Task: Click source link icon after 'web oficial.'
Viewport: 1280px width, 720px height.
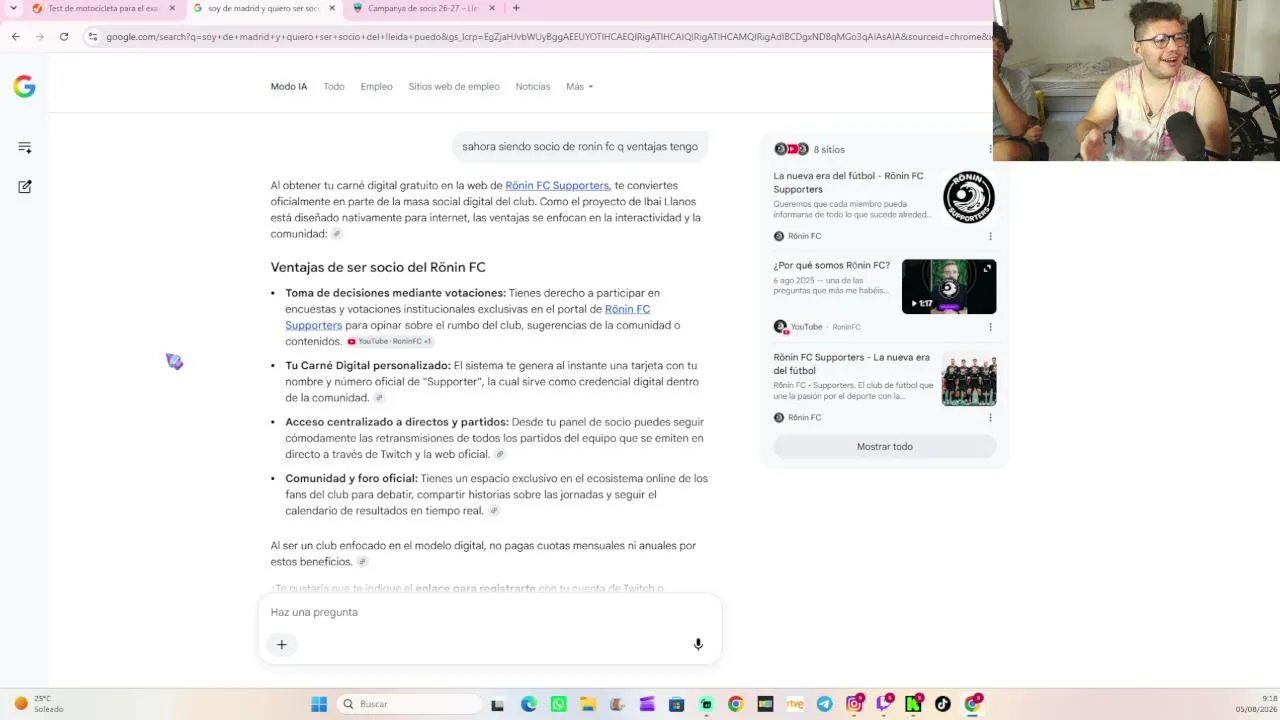Action: point(500,455)
